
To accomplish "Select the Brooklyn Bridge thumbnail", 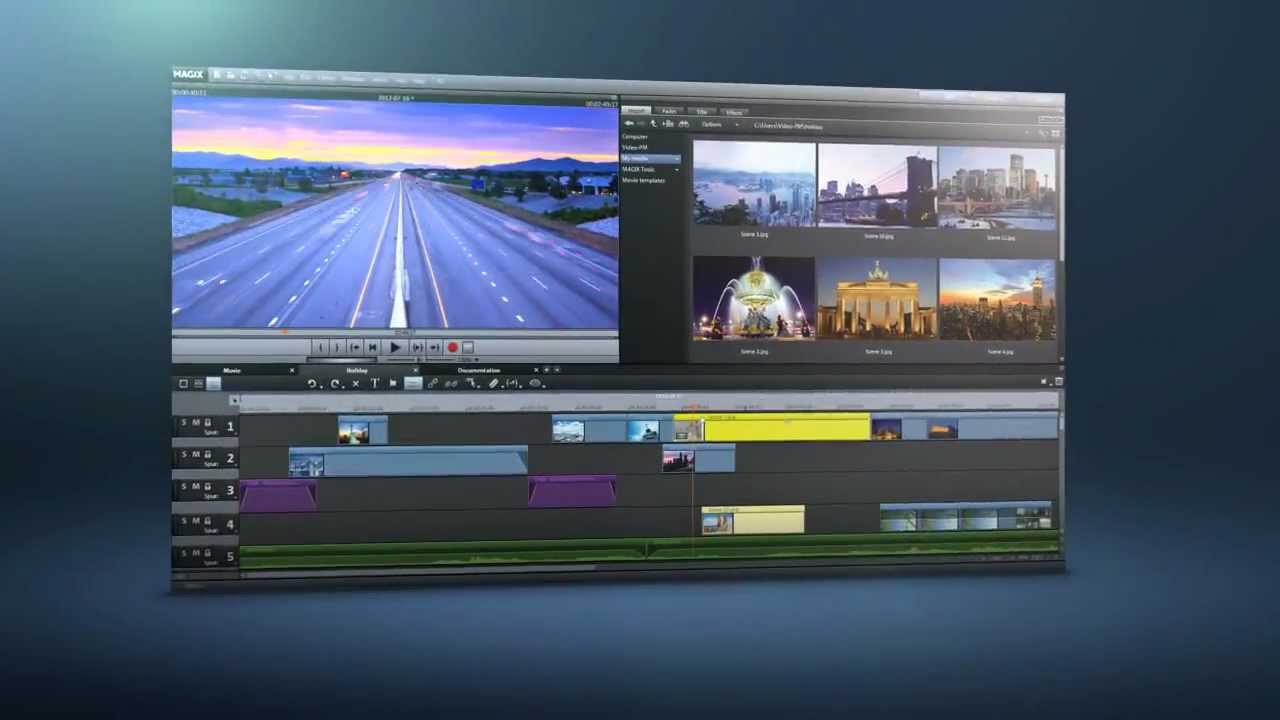I will click(x=877, y=186).
